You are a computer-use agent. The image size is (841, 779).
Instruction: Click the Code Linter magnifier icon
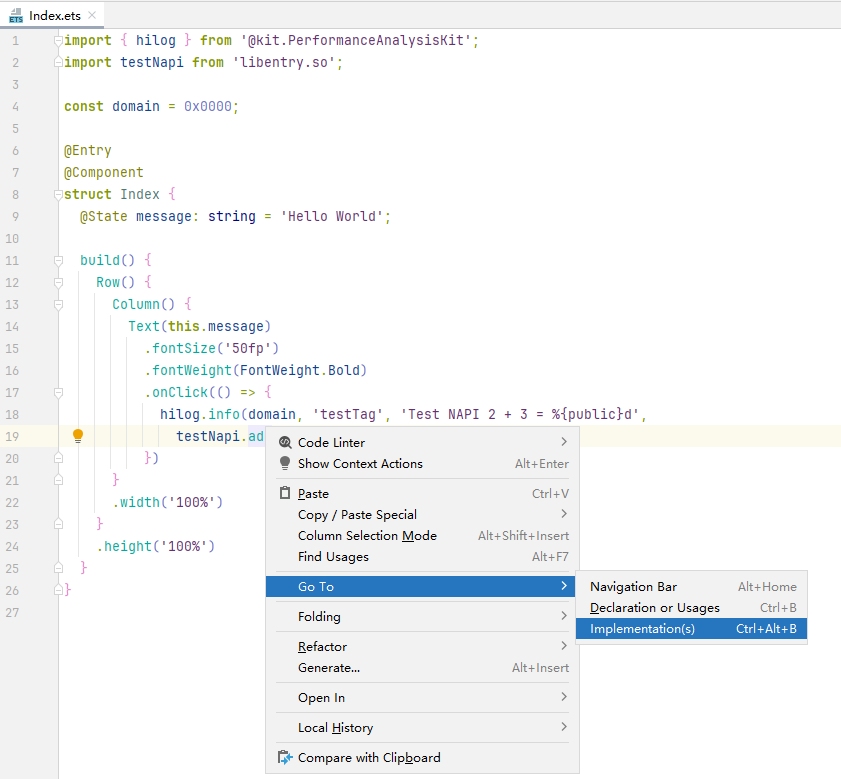coord(285,442)
